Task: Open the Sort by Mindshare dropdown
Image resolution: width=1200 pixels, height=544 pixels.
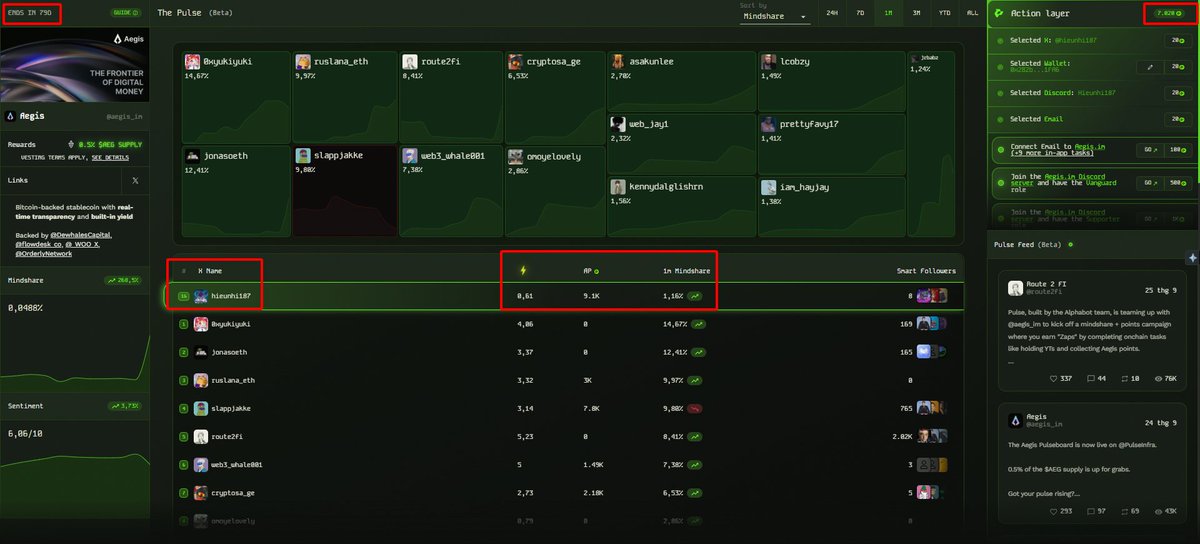Action: point(774,16)
